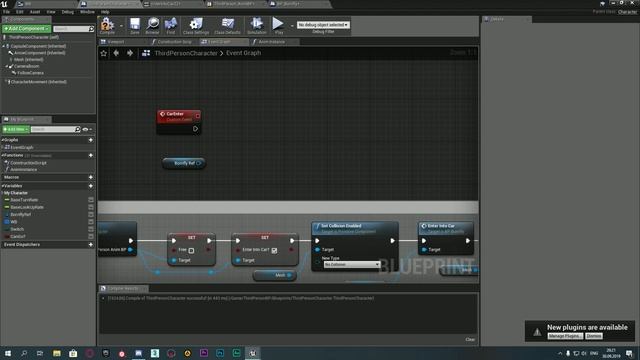Switch to the Viewport tab

(x=116, y=42)
